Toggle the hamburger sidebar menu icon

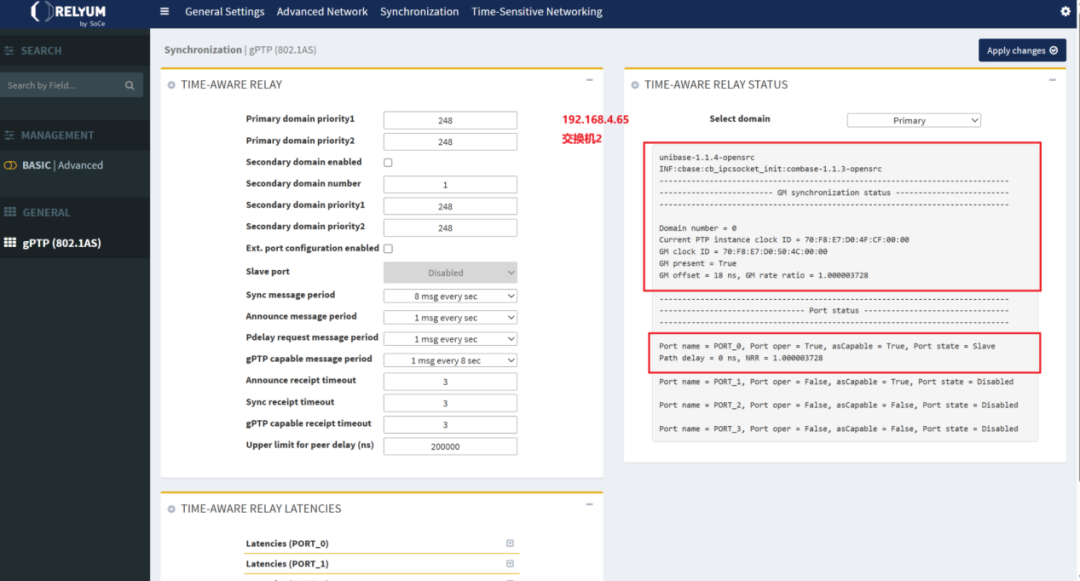[164, 11]
